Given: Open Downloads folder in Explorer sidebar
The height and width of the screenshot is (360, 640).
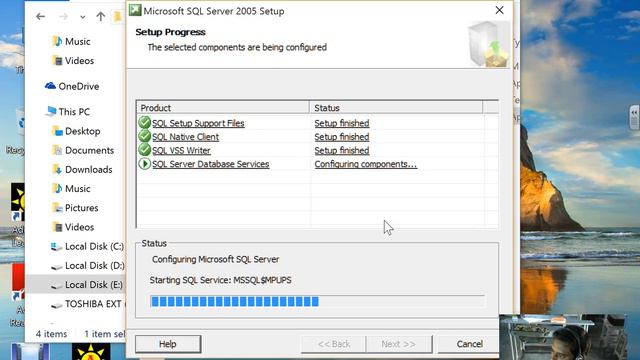Looking at the screenshot, I should (x=89, y=170).
